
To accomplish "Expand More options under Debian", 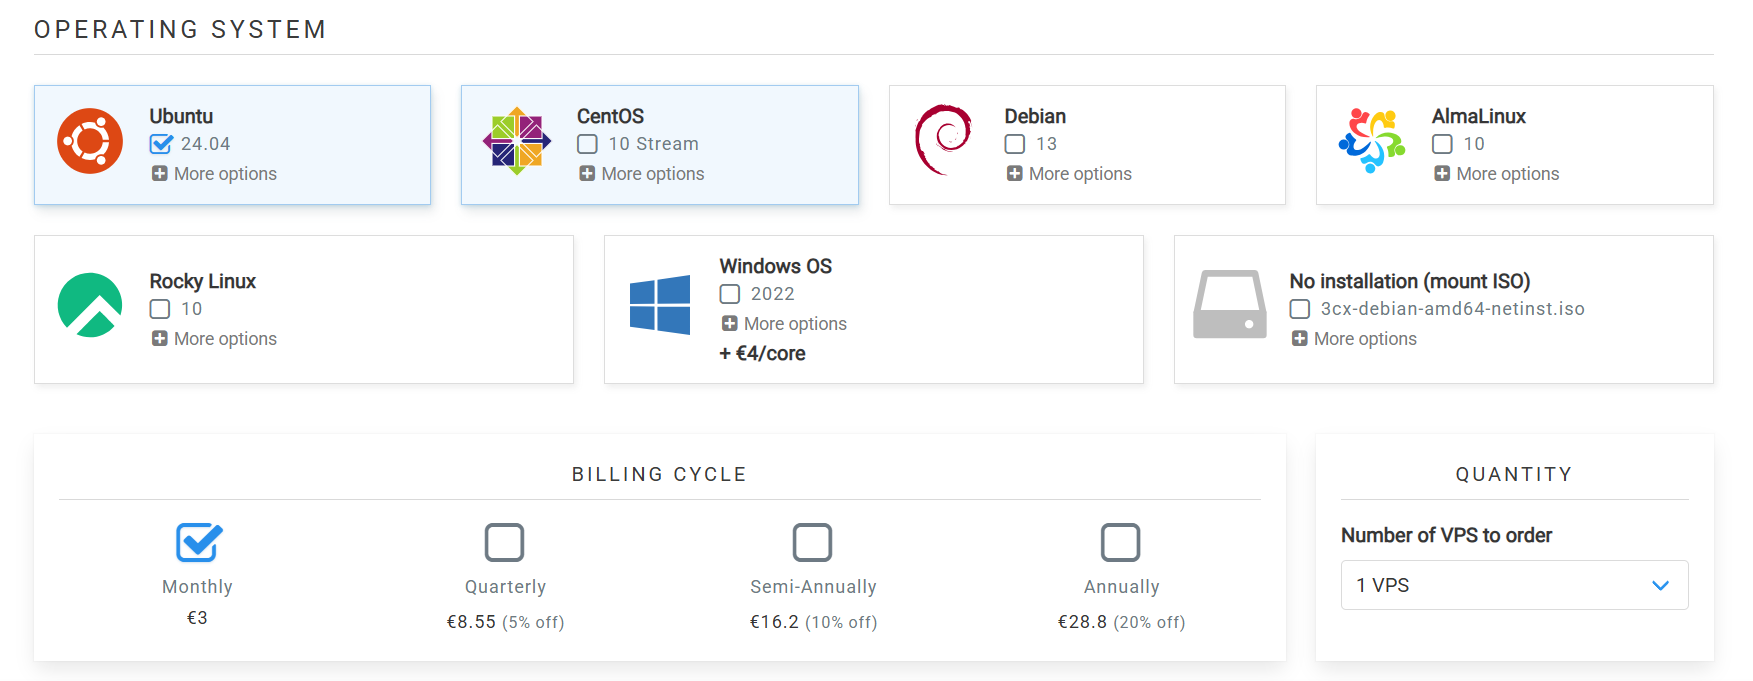I will point(1069,174).
